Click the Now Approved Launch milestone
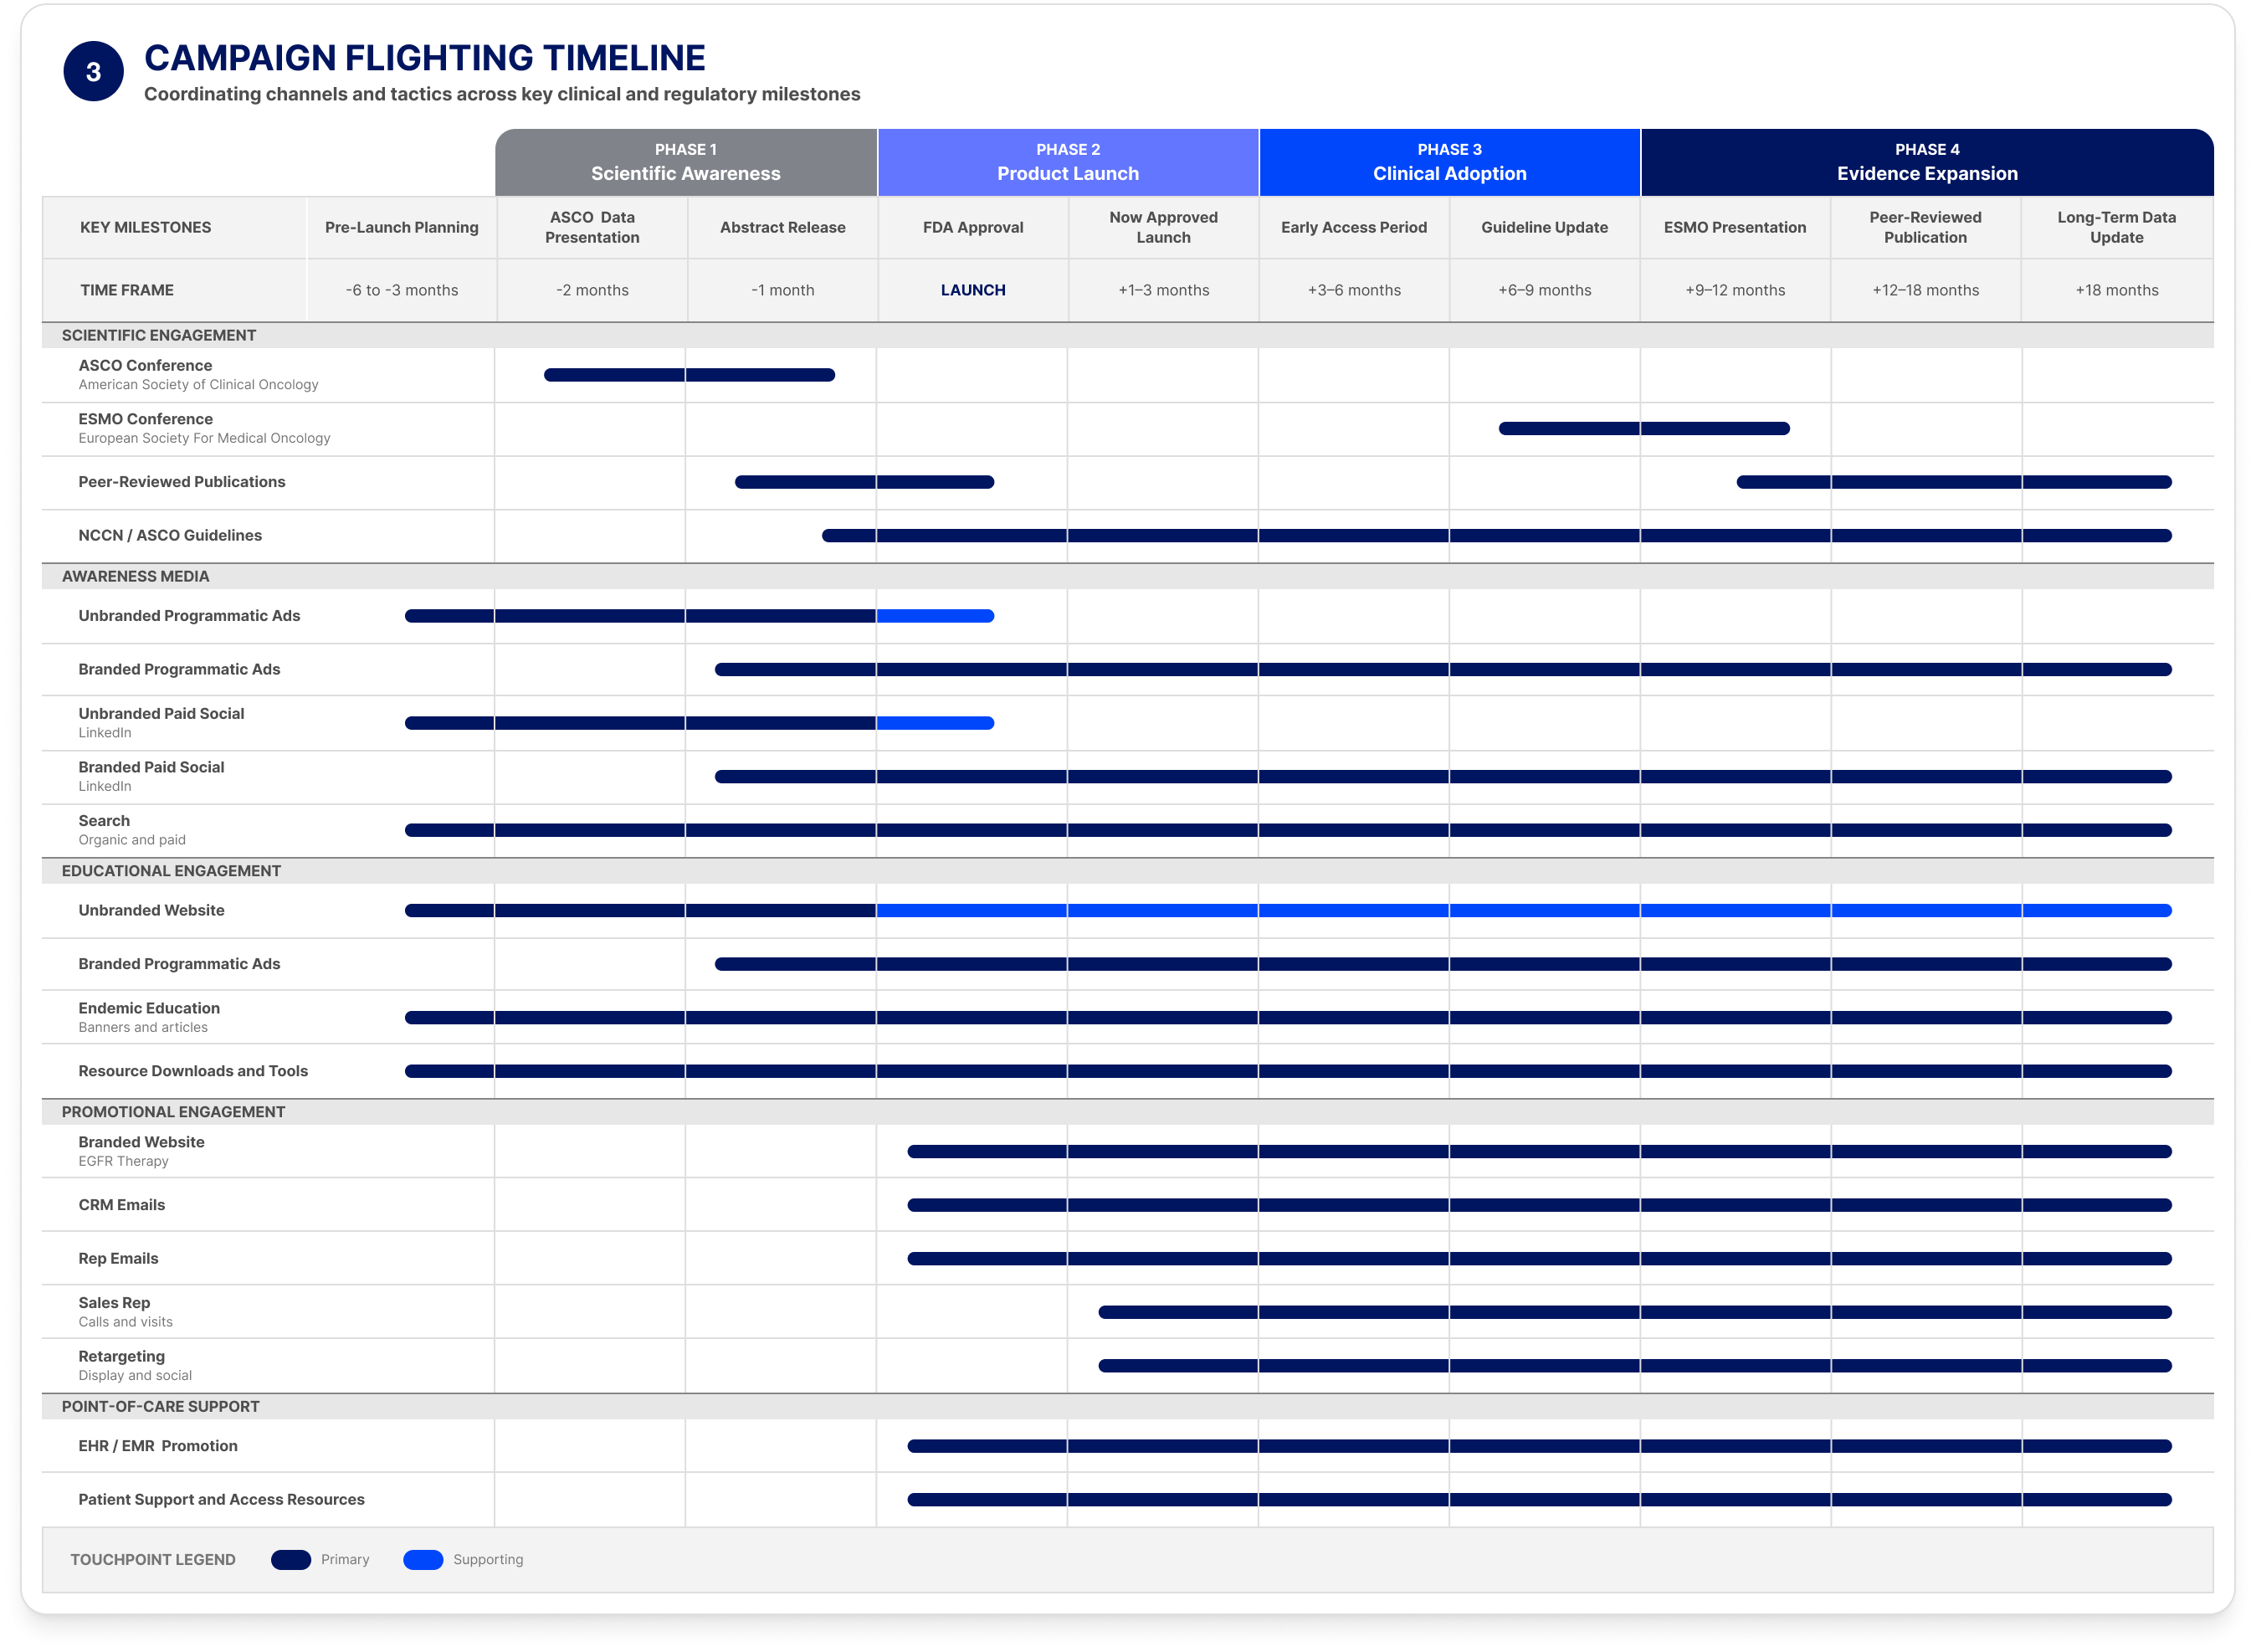Screen dimensions: 2256x1652 pyautogui.click(x=1164, y=227)
